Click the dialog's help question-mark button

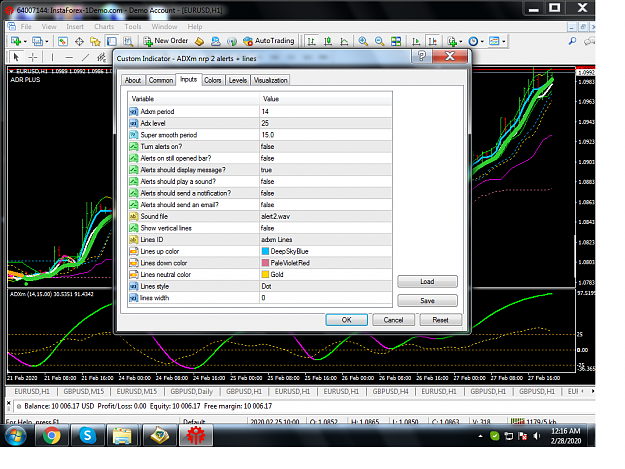[421, 56]
